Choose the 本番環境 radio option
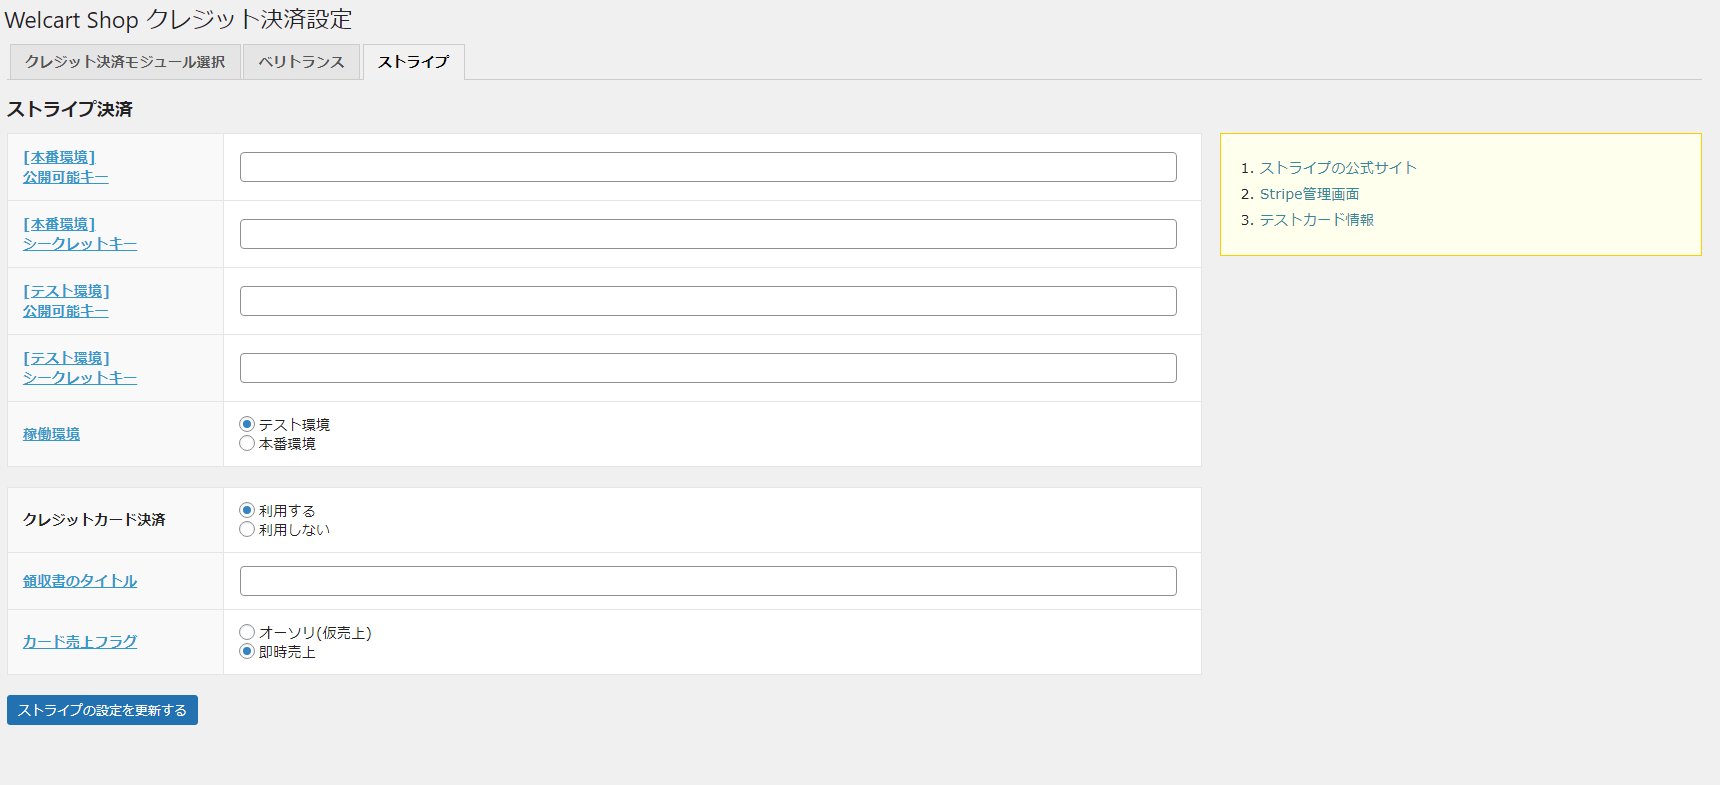The image size is (1720, 785). (x=247, y=443)
